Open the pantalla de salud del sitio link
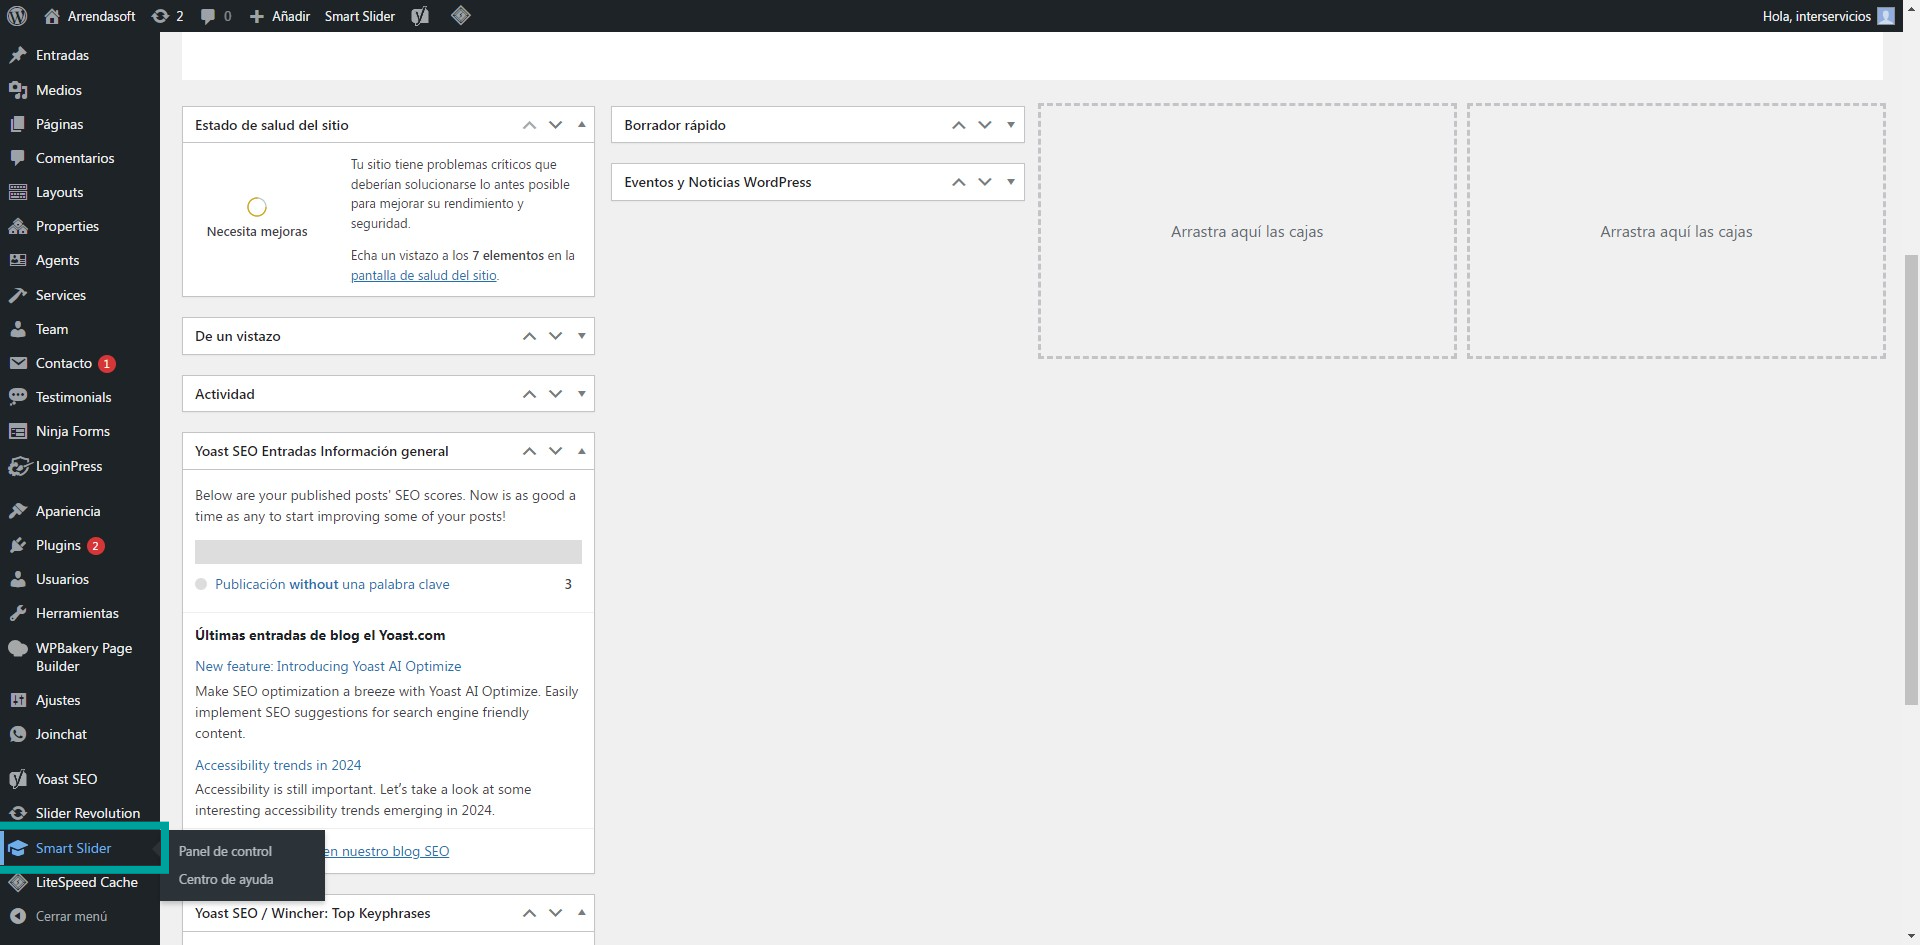 423,275
